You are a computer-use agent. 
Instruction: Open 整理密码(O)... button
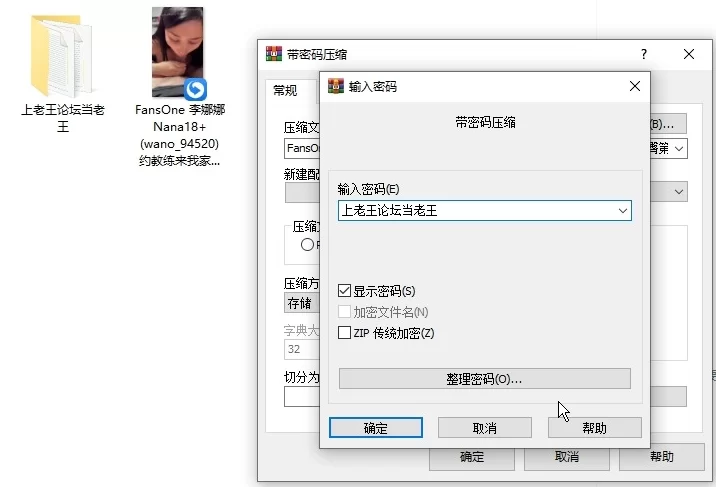coord(485,379)
